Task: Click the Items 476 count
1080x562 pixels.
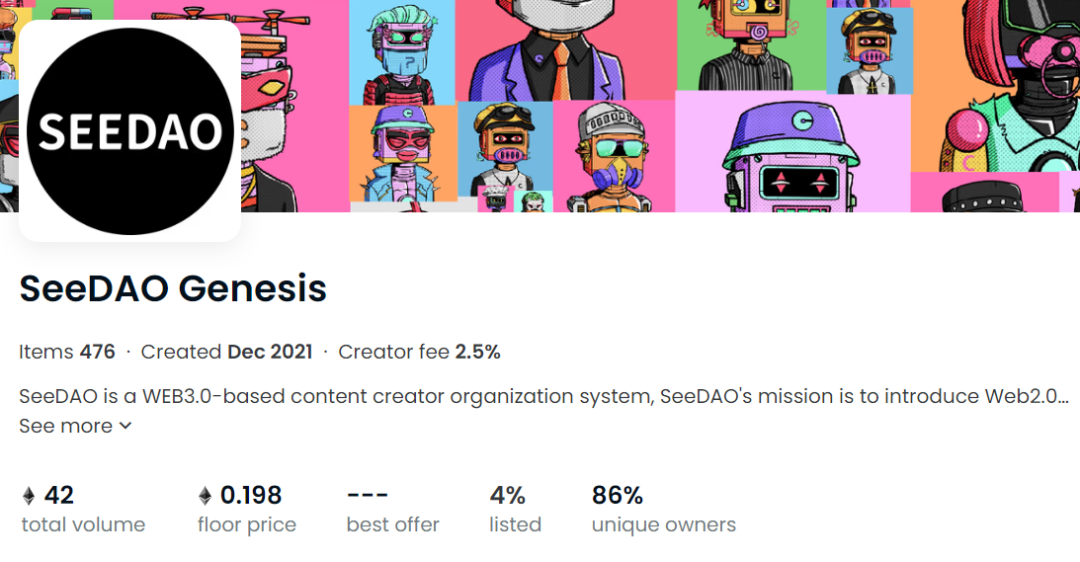Action: tap(67, 352)
